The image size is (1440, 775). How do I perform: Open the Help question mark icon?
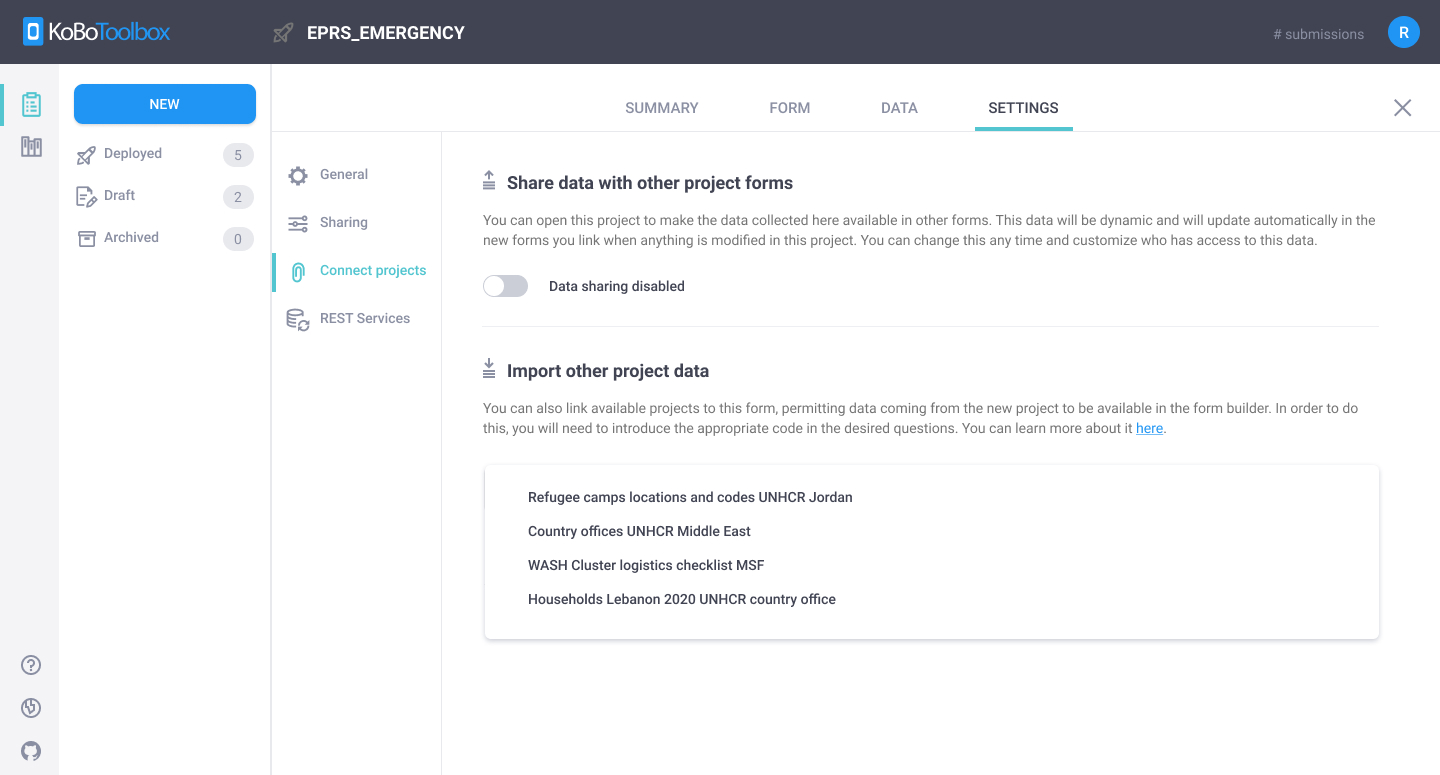point(30,664)
